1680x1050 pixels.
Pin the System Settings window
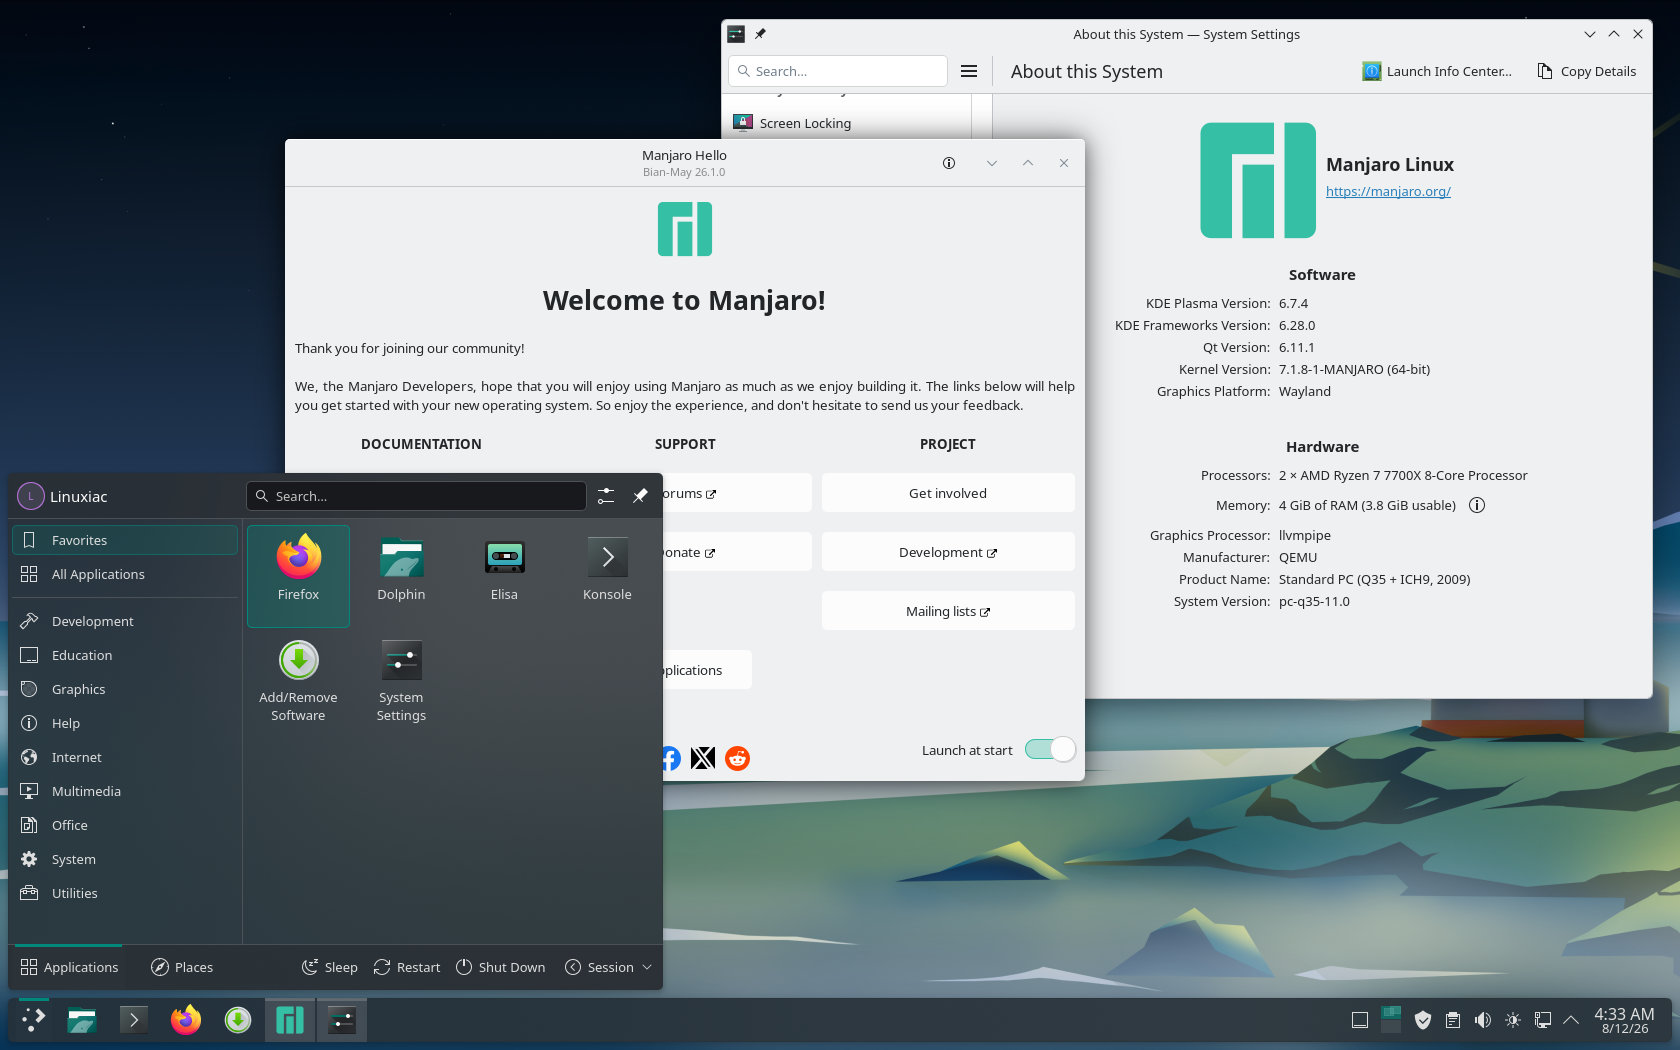[x=760, y=34]
